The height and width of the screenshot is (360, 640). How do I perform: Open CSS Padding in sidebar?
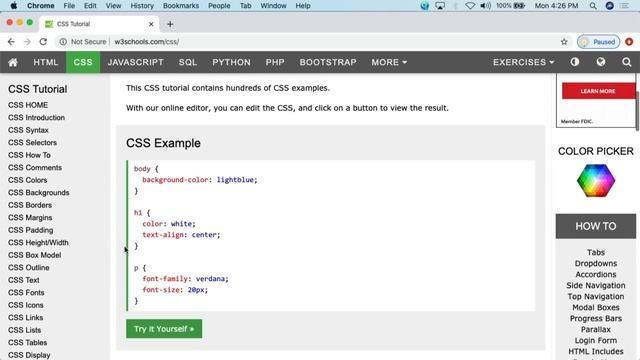31,230
